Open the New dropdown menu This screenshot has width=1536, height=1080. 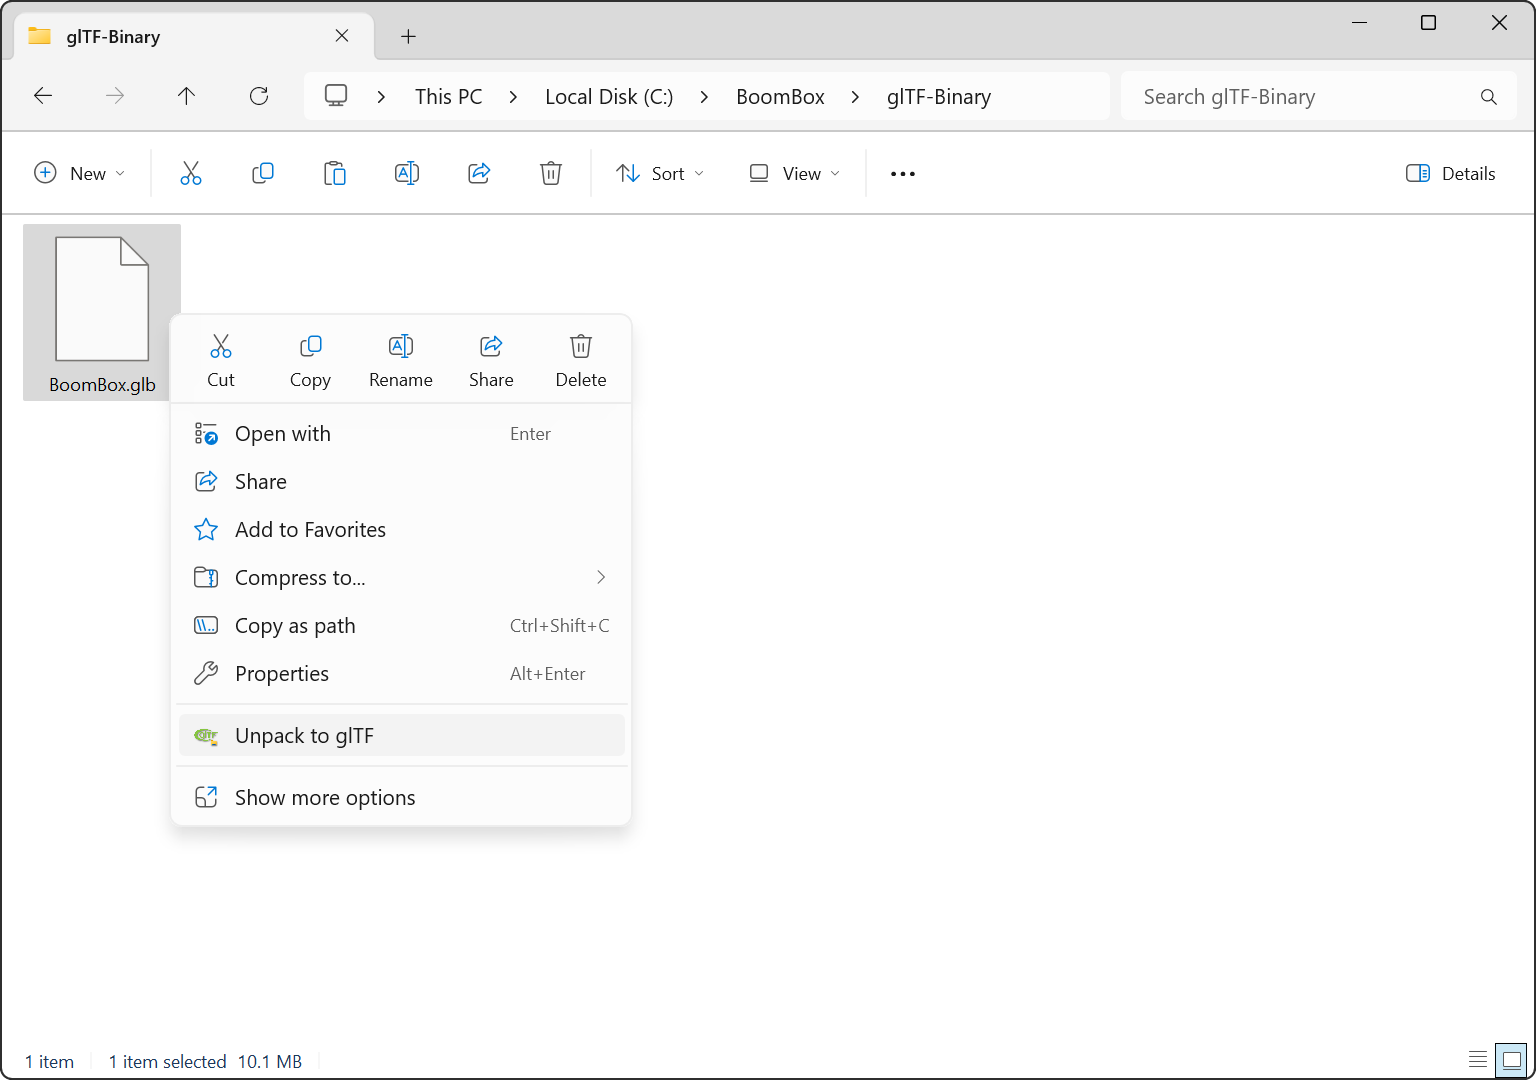(x=80, y=174)
